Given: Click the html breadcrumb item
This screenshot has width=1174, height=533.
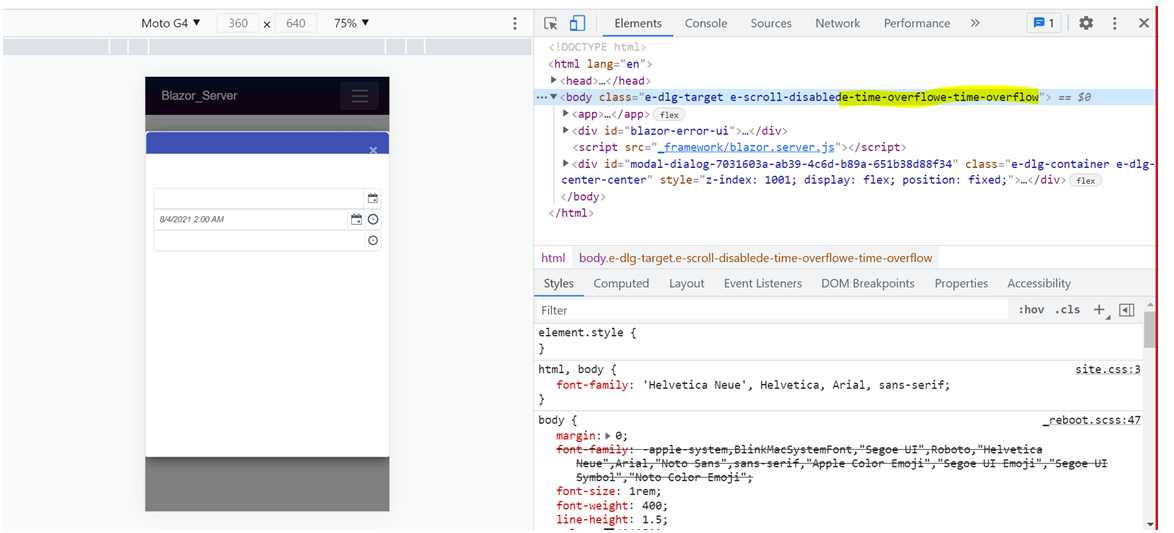Looking at the screenshot, I should (553, 258).
